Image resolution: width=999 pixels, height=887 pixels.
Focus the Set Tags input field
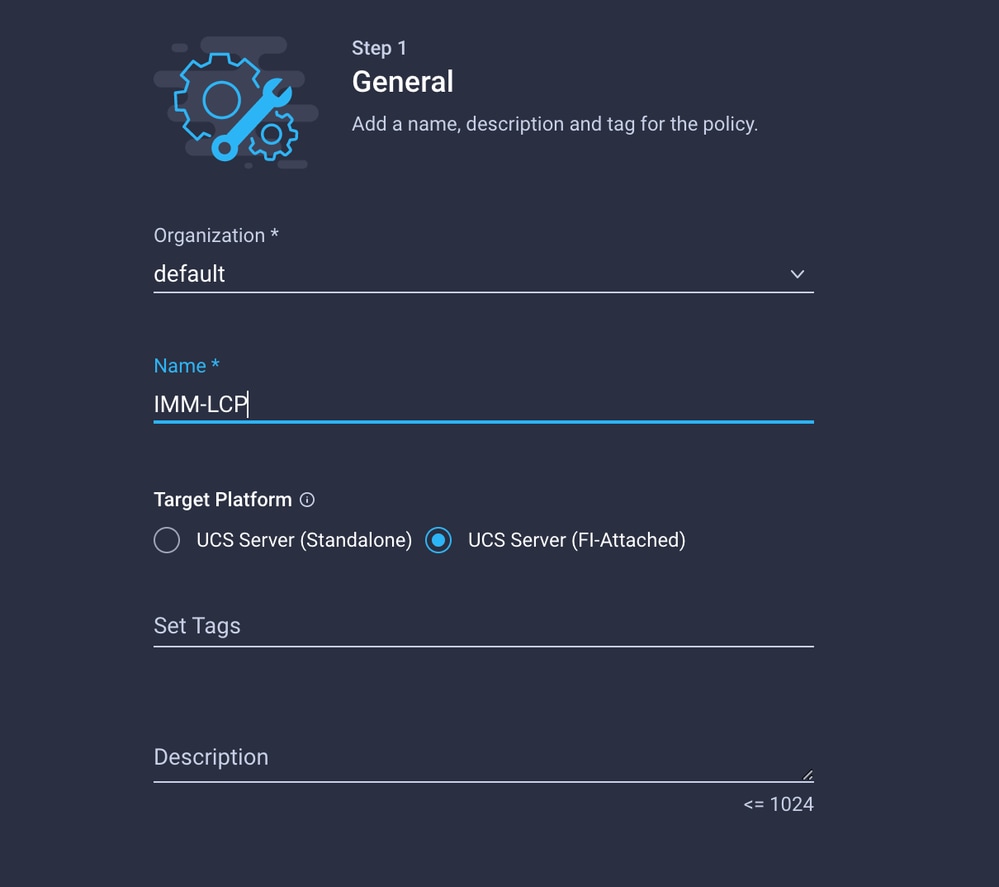point(484,626)
